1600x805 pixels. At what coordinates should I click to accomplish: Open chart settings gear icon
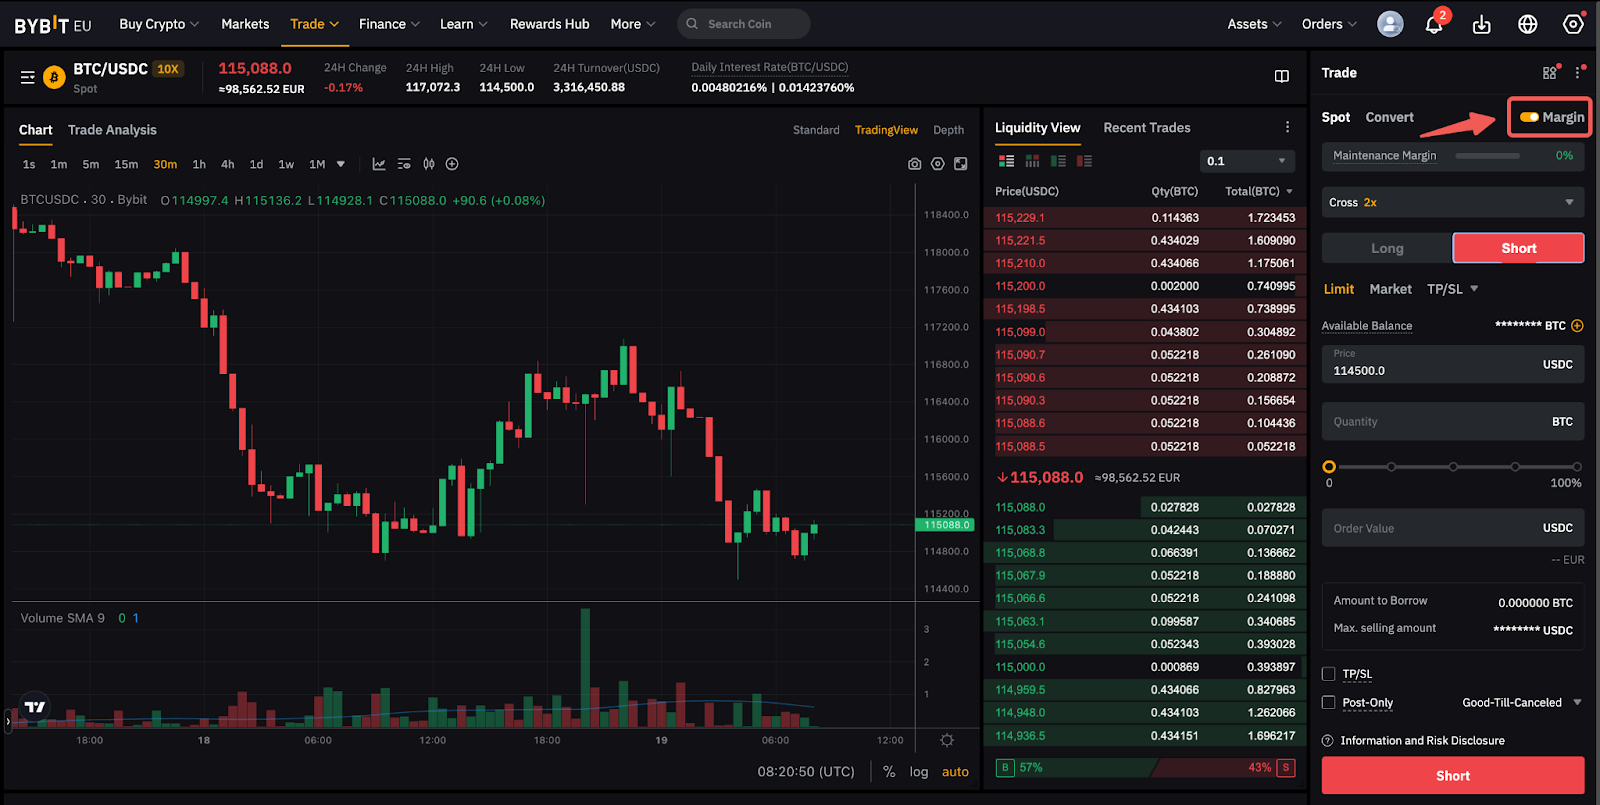click(x=937, y=164)
